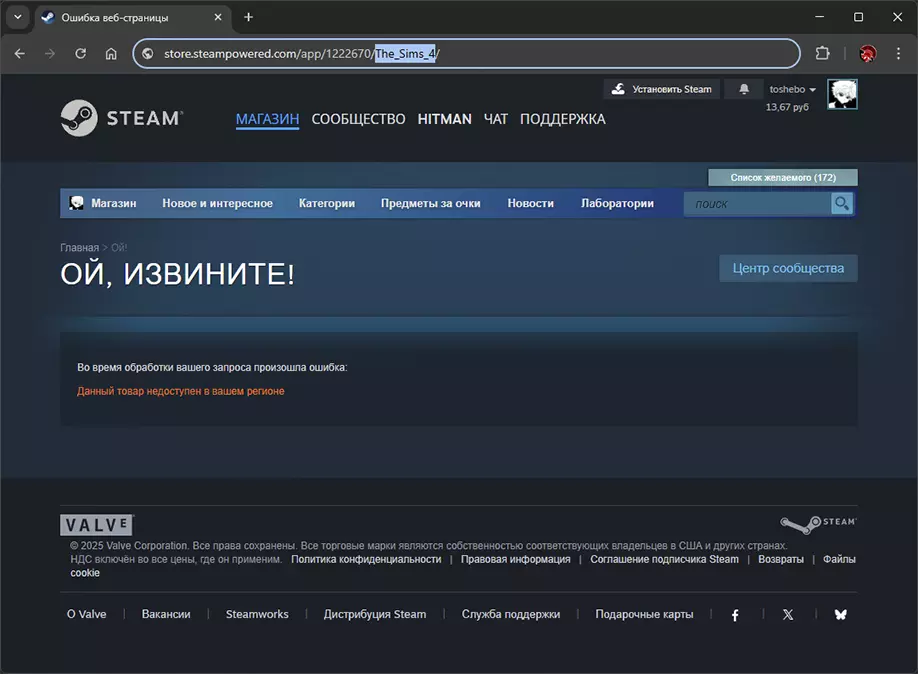Follow the Главная breadcrumb link
Viewport: 918px width, 674px height.
pyautogui.click(x=79, y=248)
